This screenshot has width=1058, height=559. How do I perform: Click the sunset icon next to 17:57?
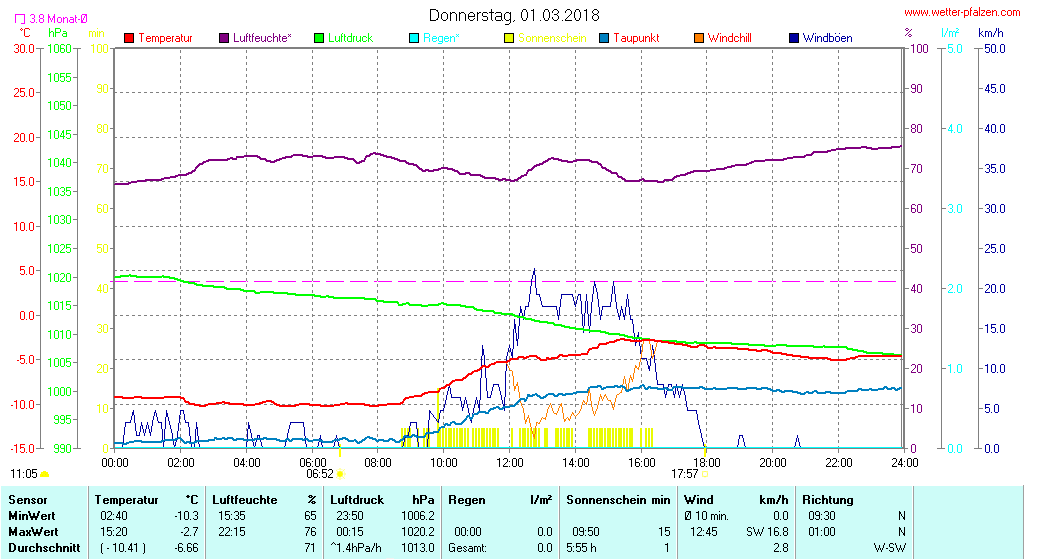(705, 474)
